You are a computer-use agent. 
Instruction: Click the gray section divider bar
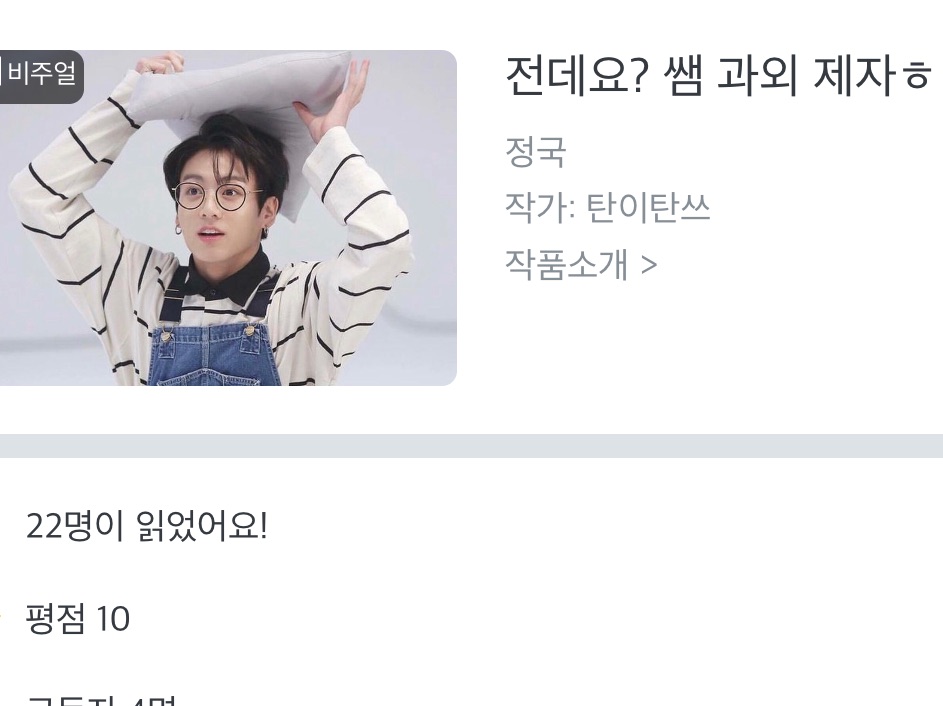click(x=472, y=446)
